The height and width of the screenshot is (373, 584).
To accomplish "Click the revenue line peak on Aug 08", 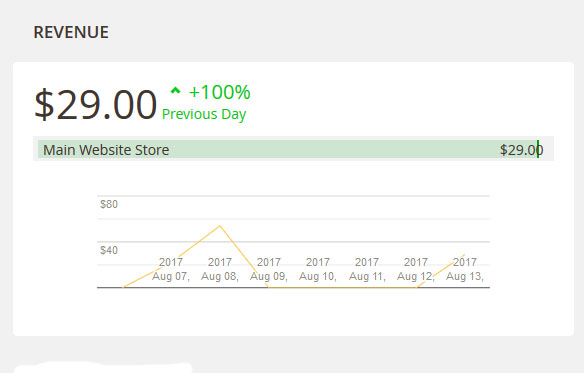I will [x=220, y=225].
